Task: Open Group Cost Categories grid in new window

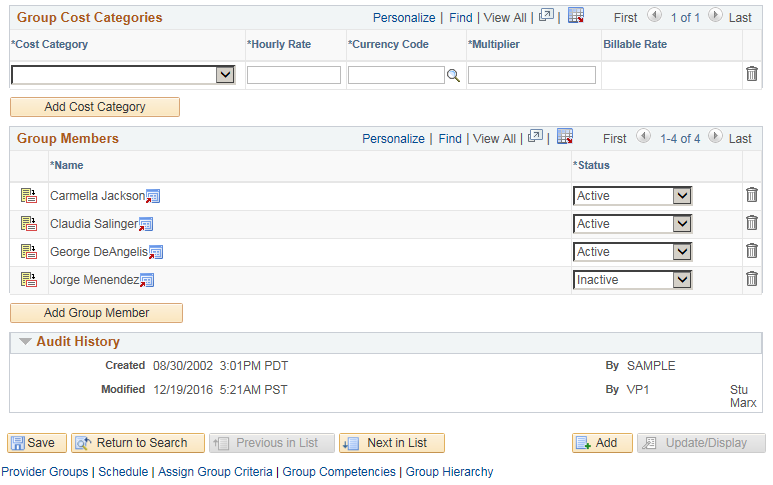Action: pos(546,16)
